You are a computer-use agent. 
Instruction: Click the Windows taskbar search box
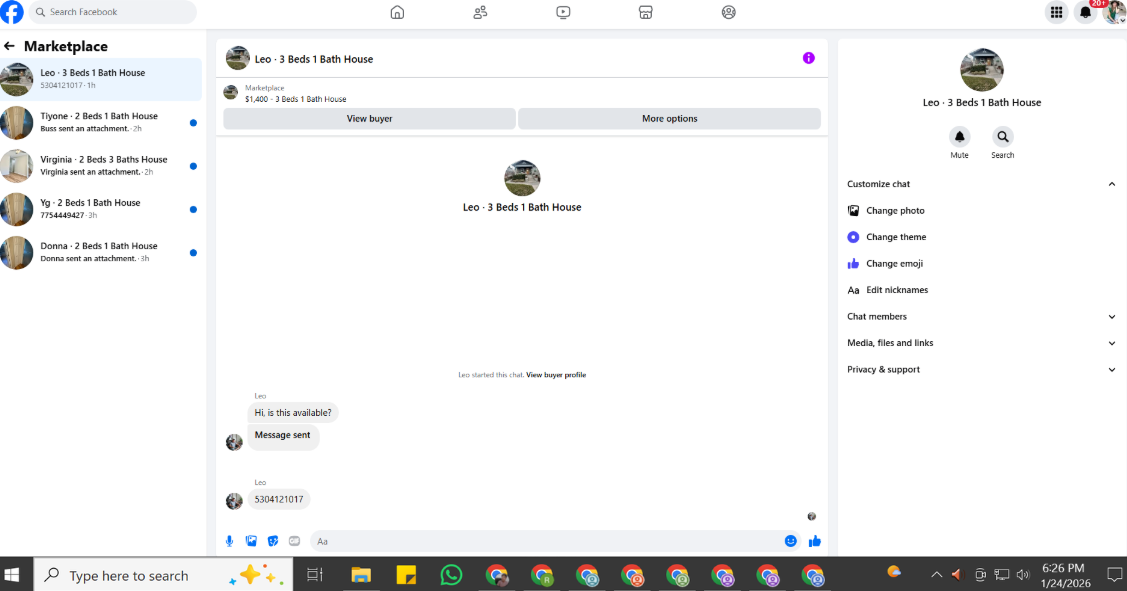(164, 575)
